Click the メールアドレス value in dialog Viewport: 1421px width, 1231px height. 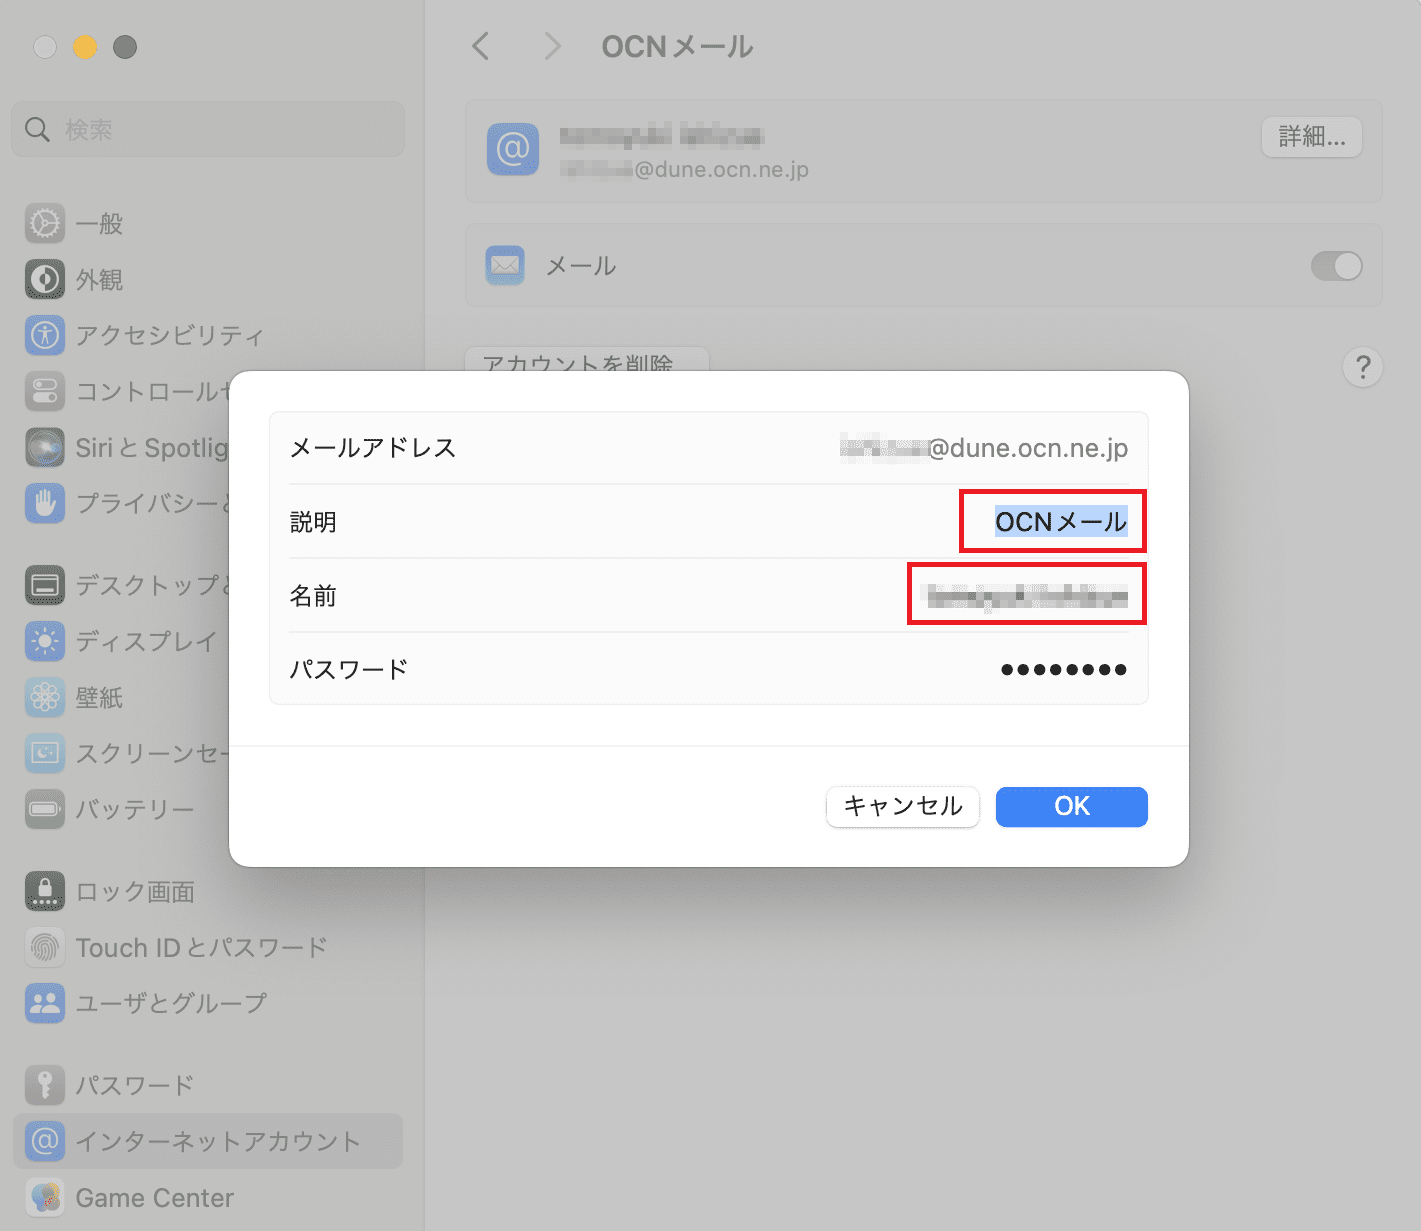[x=984, y=448]
